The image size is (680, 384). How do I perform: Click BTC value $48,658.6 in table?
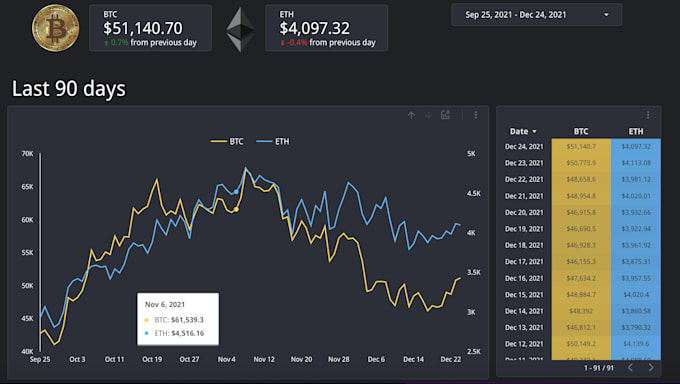tap(581, 179)
